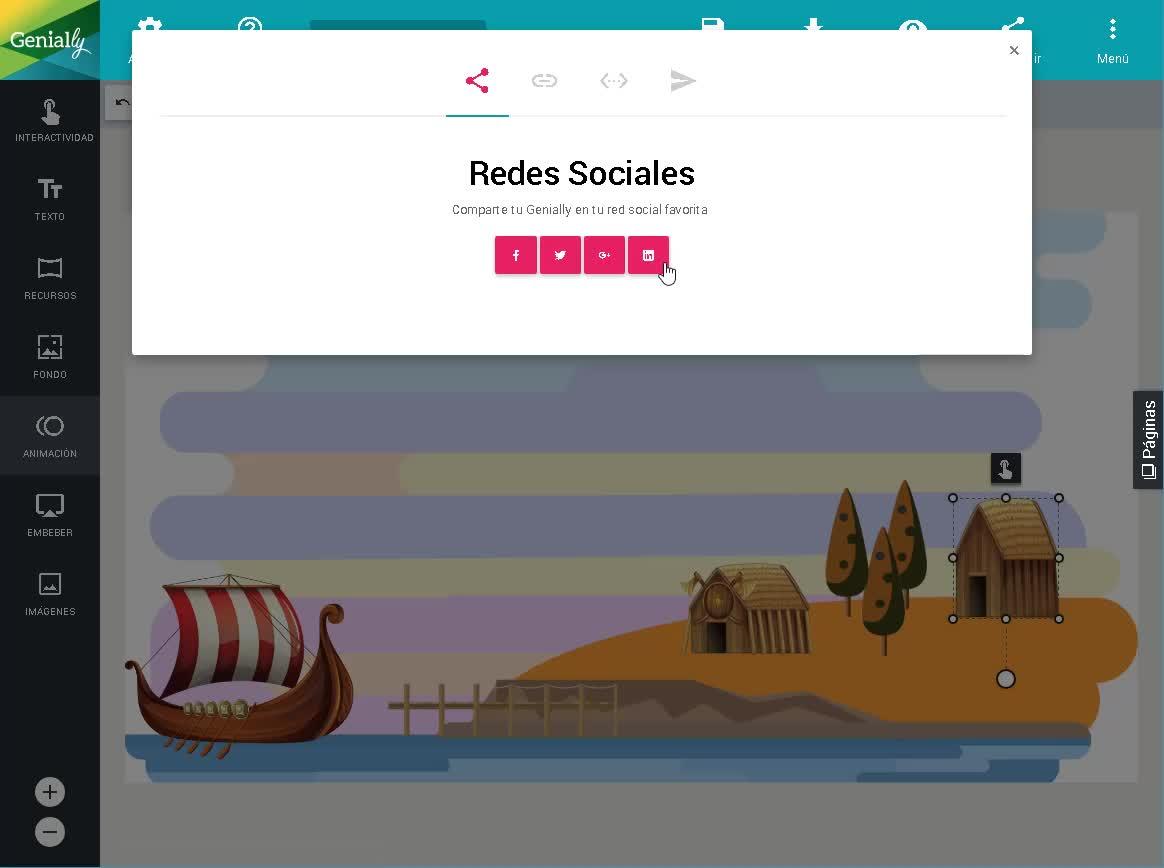Open the send by email tab
The height and width of the screenshot is (868, 1164).
(683, 80)
